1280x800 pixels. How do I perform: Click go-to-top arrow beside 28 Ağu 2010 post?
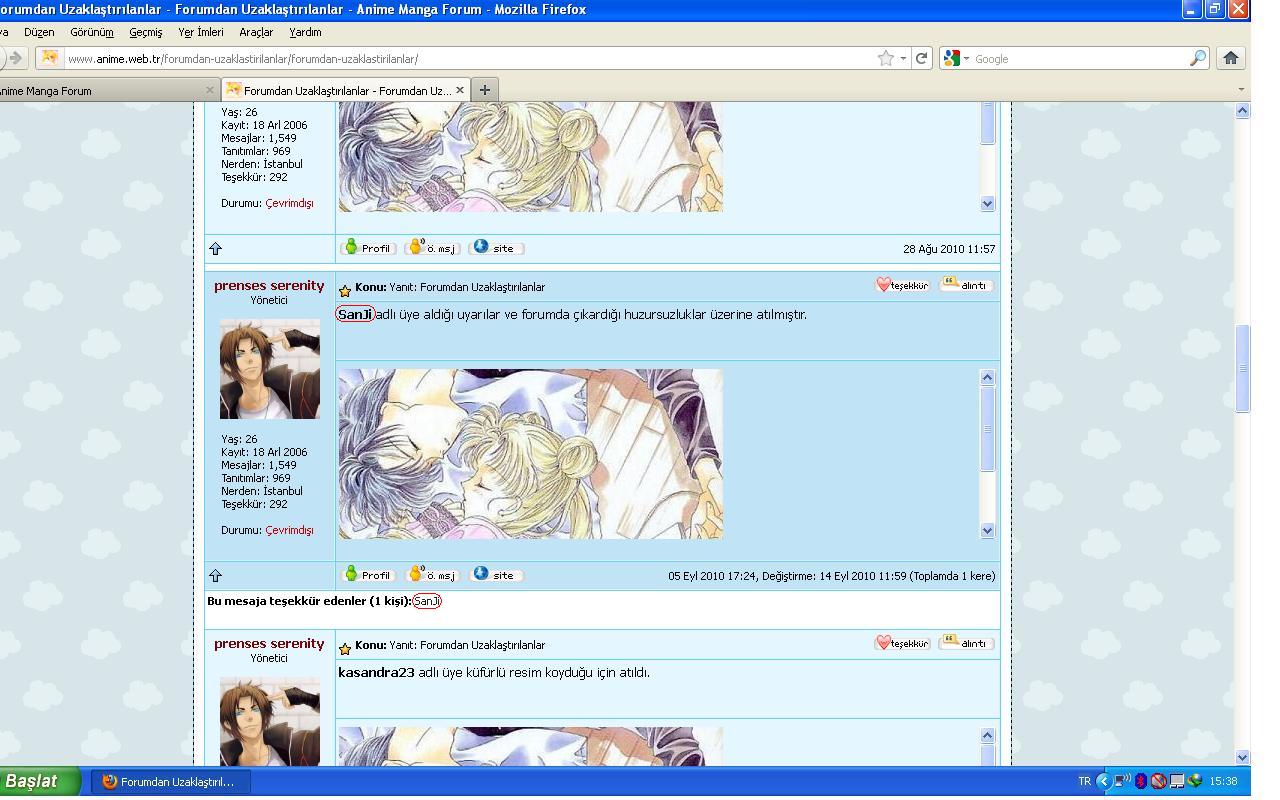coord(215,248)
